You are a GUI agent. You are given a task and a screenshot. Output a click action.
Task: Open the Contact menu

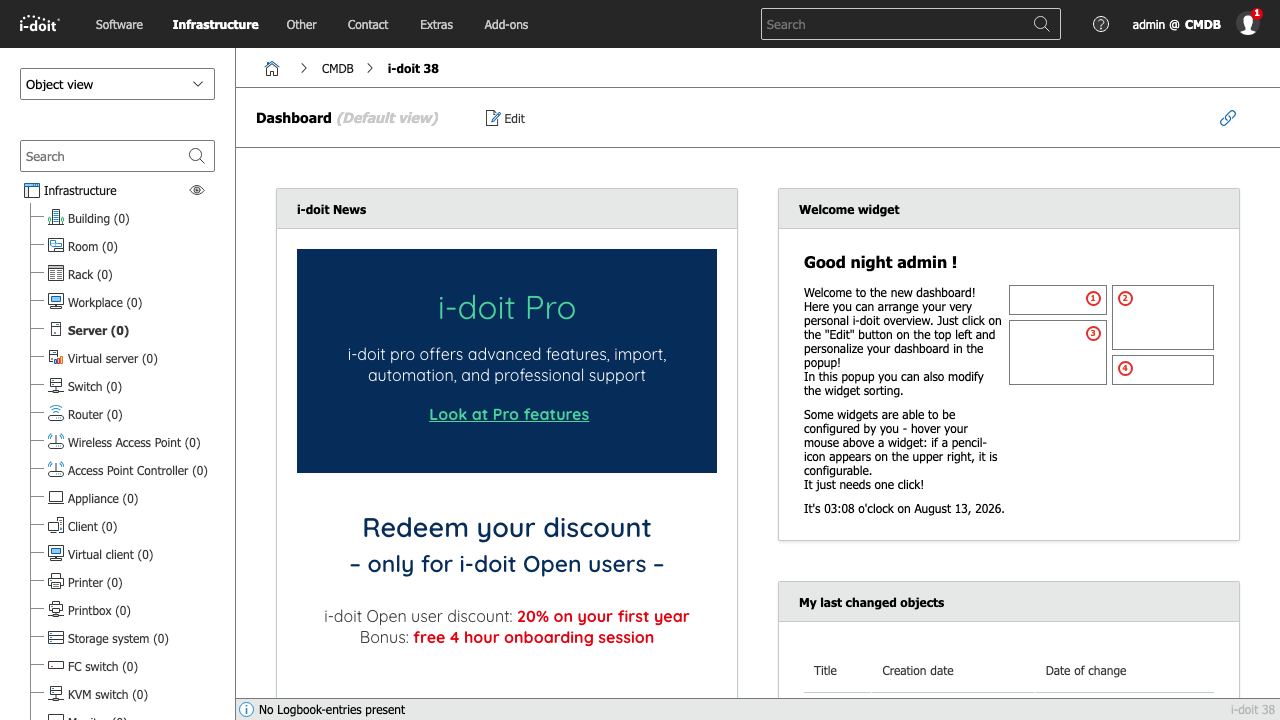coord(368,24)
